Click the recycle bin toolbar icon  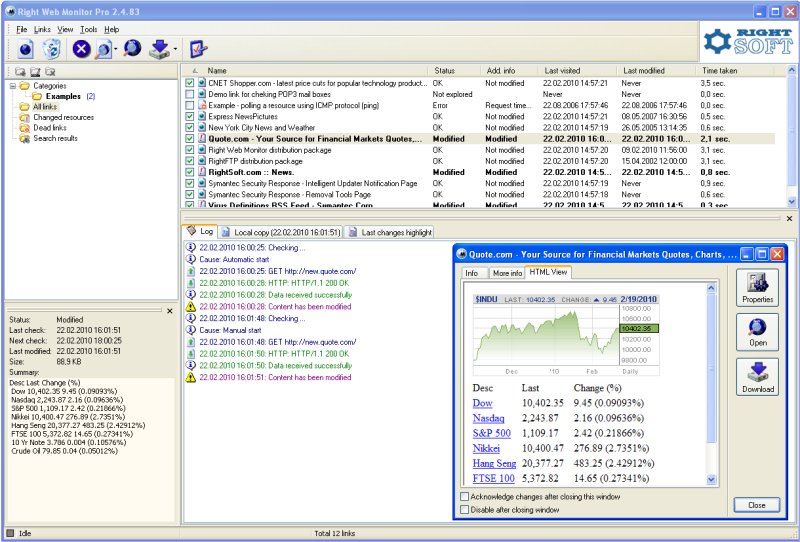pos(52,50)
